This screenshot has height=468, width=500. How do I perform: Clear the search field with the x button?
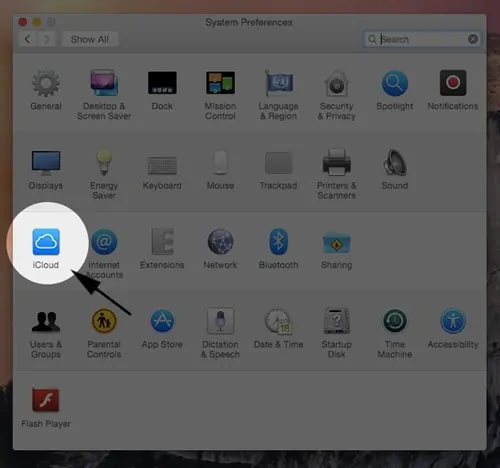pyautogui.click(x=473, y=39)
